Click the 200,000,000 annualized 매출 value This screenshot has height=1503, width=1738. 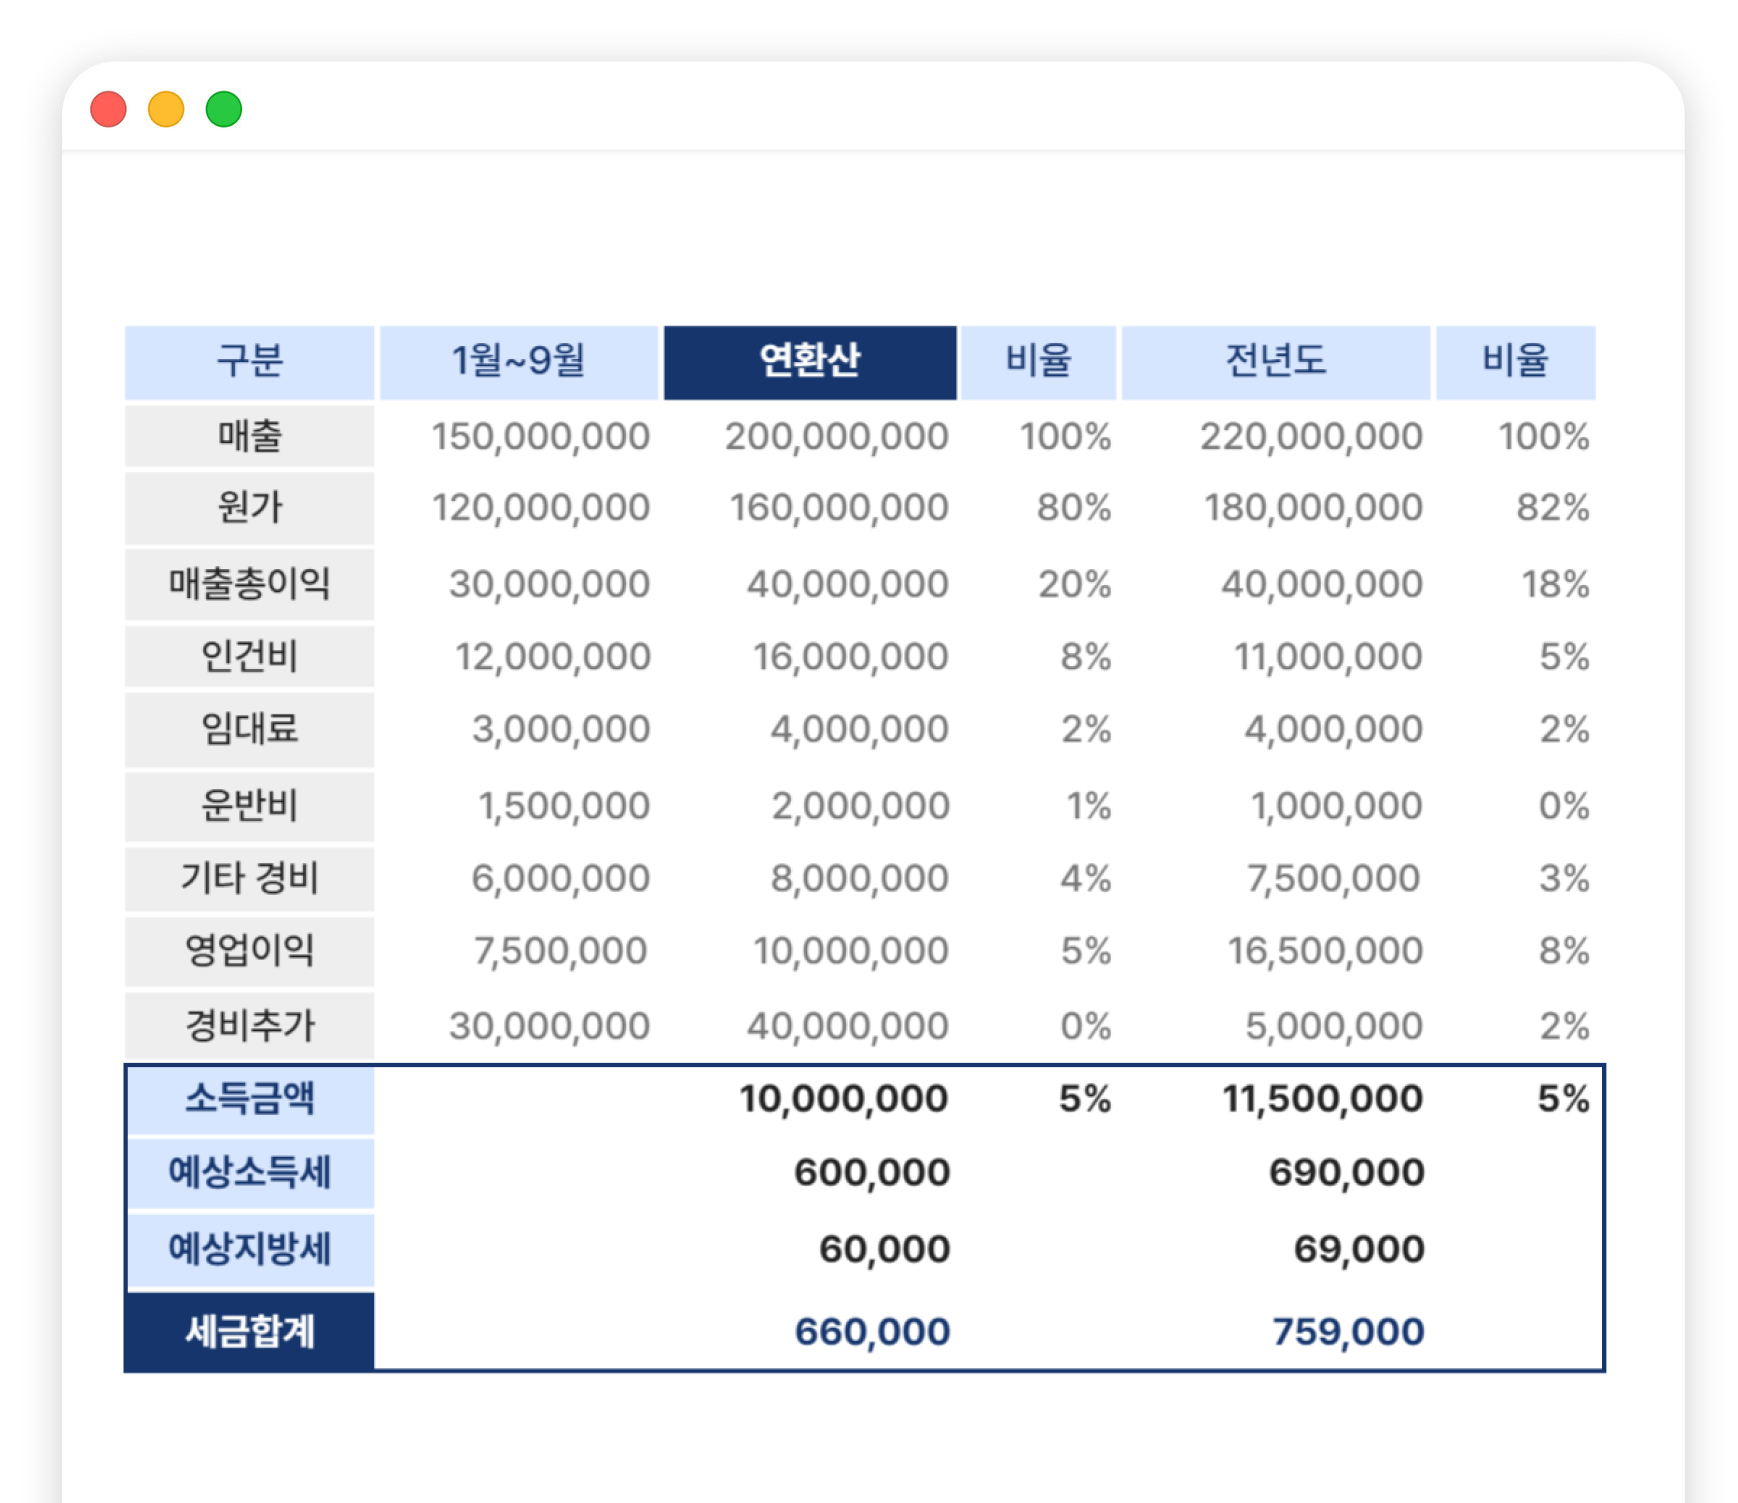coord(836,437)
